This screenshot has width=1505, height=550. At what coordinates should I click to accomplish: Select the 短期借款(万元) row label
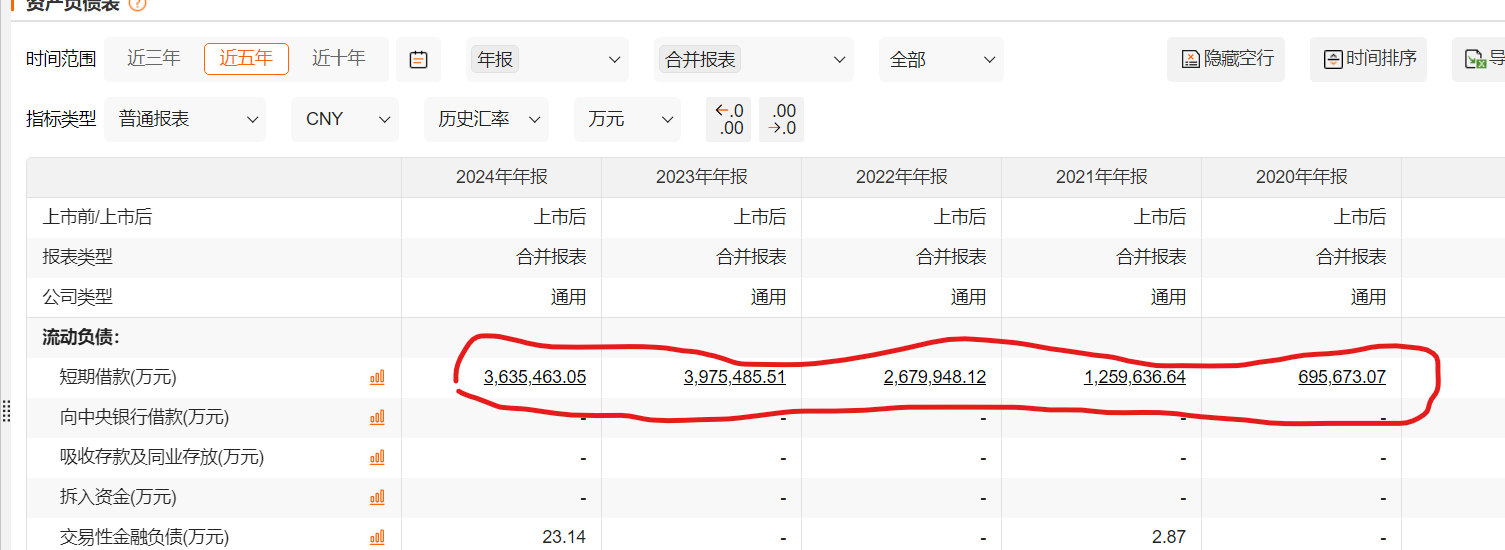(x=118, y=378)
